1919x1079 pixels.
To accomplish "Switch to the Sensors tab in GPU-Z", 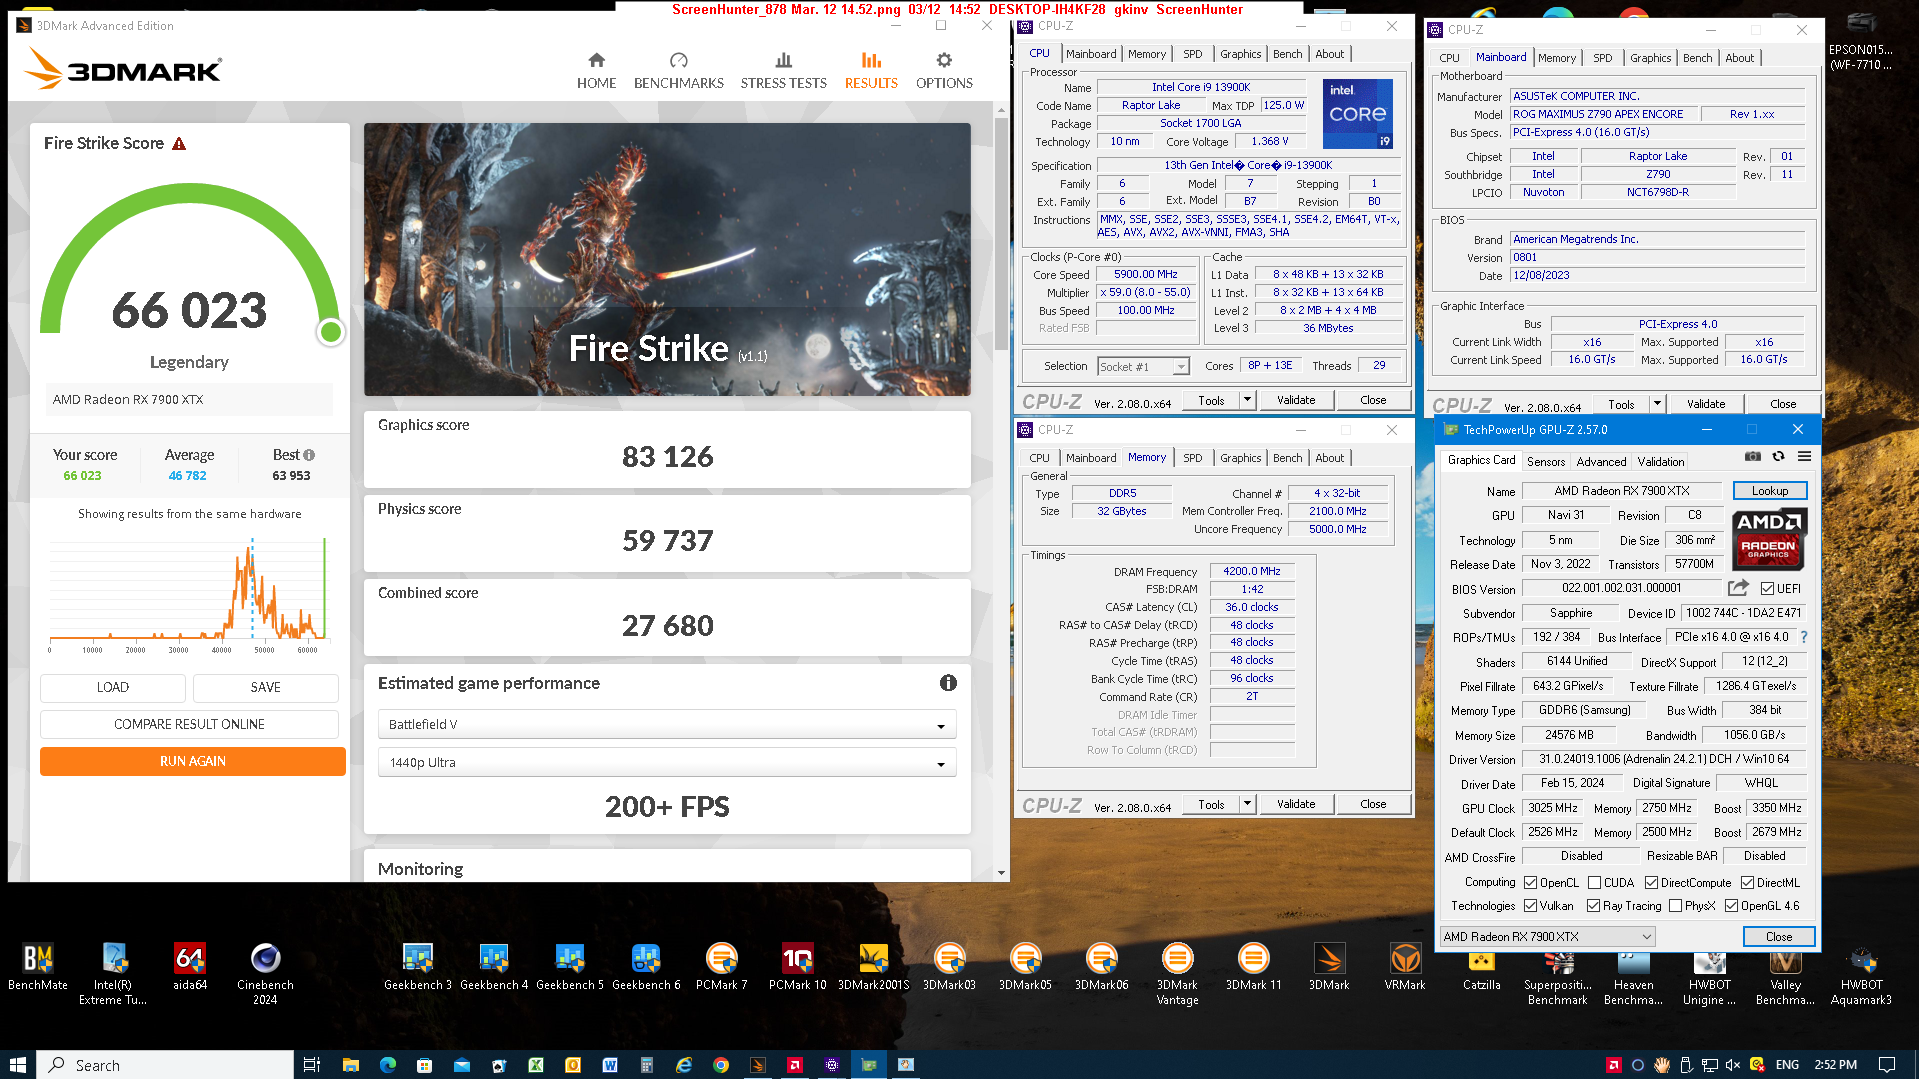I will [x=1545, y=462].
